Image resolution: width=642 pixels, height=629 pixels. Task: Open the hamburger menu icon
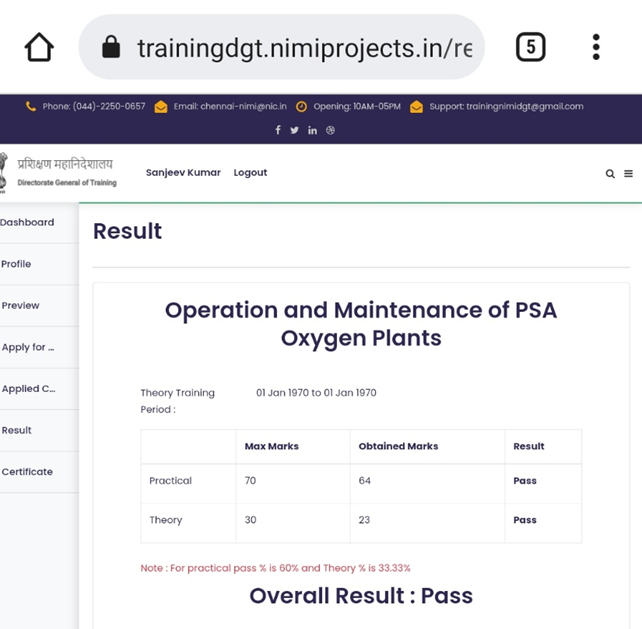pyautogui.click(x=628, y=174)
